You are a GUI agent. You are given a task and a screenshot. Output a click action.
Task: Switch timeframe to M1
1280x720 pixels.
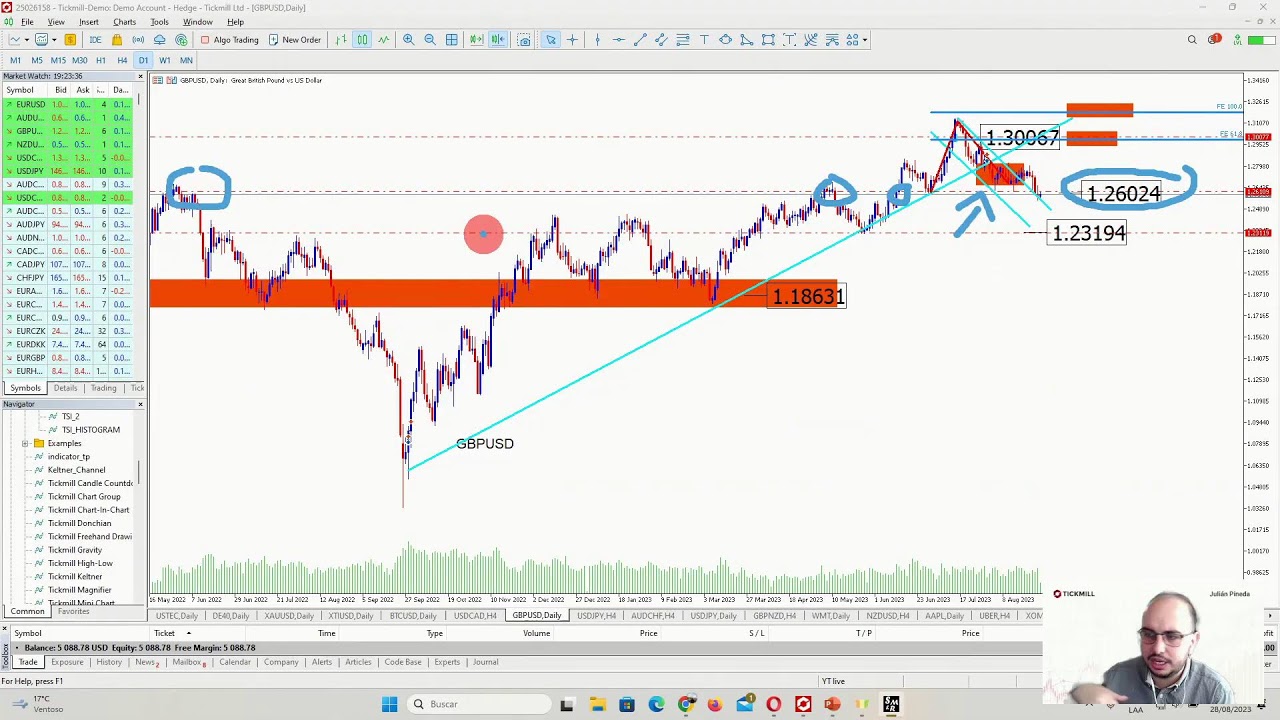[x=15, y=60]
